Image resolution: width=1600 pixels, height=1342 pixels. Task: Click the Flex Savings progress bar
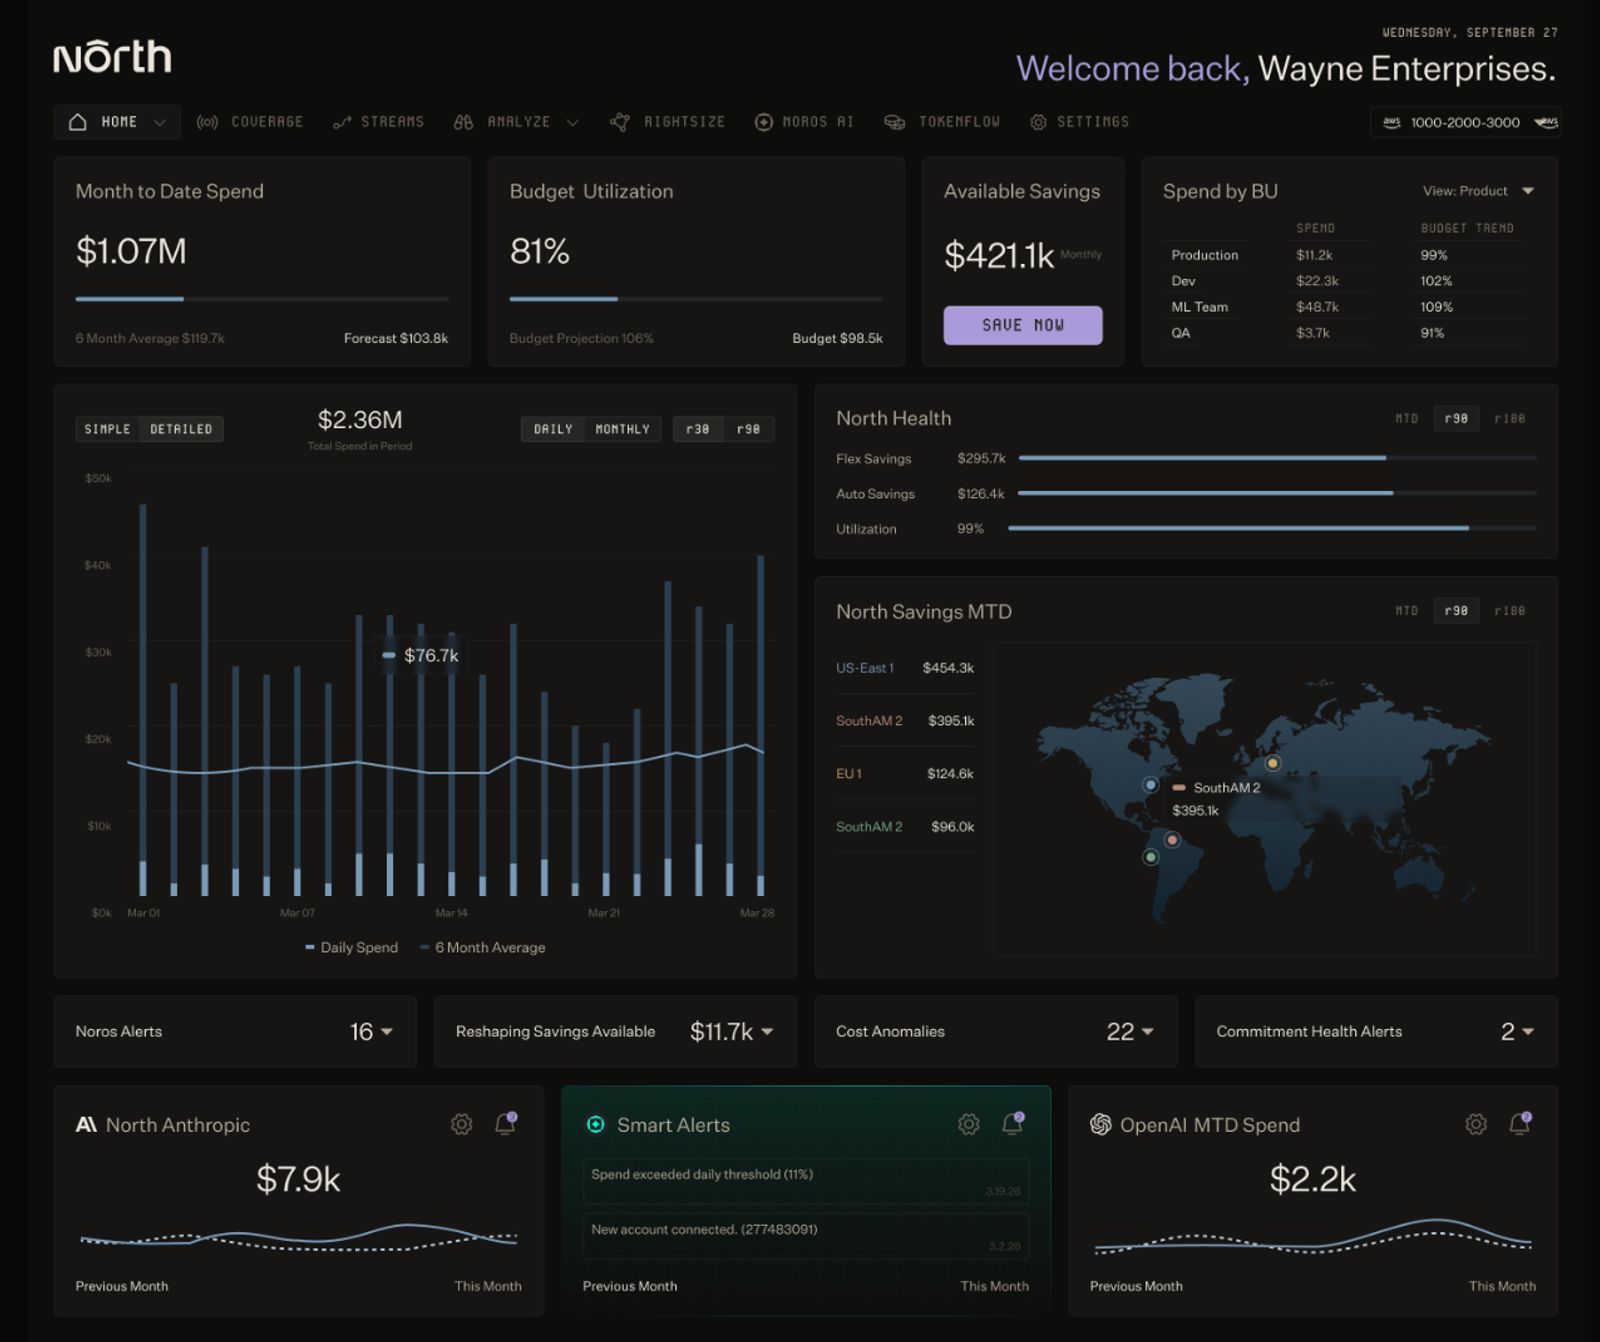1277,458
